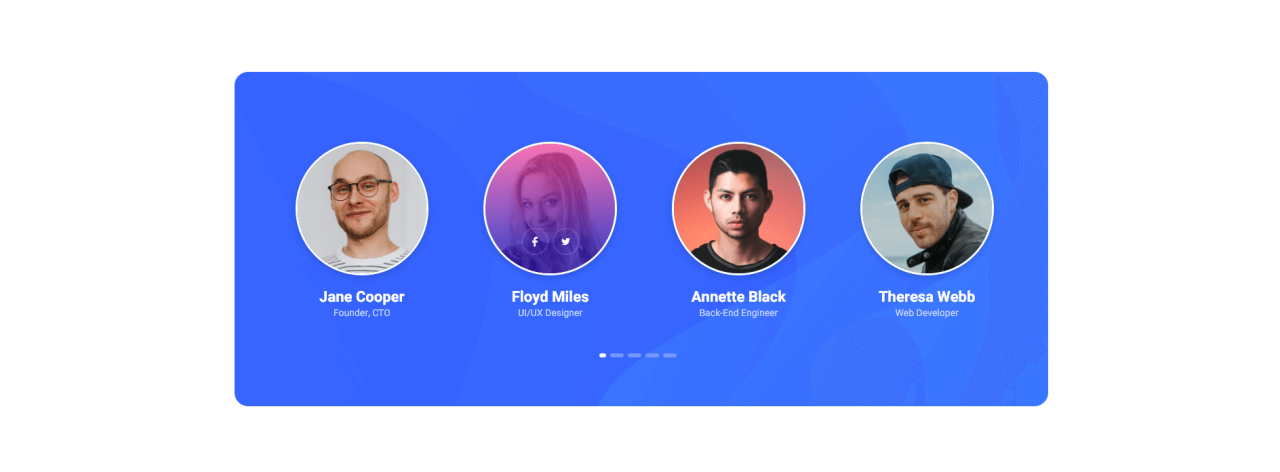Jump to the fourth carousel pagination dot
This screenshot has height=472, width=1280.
(652, 355)
